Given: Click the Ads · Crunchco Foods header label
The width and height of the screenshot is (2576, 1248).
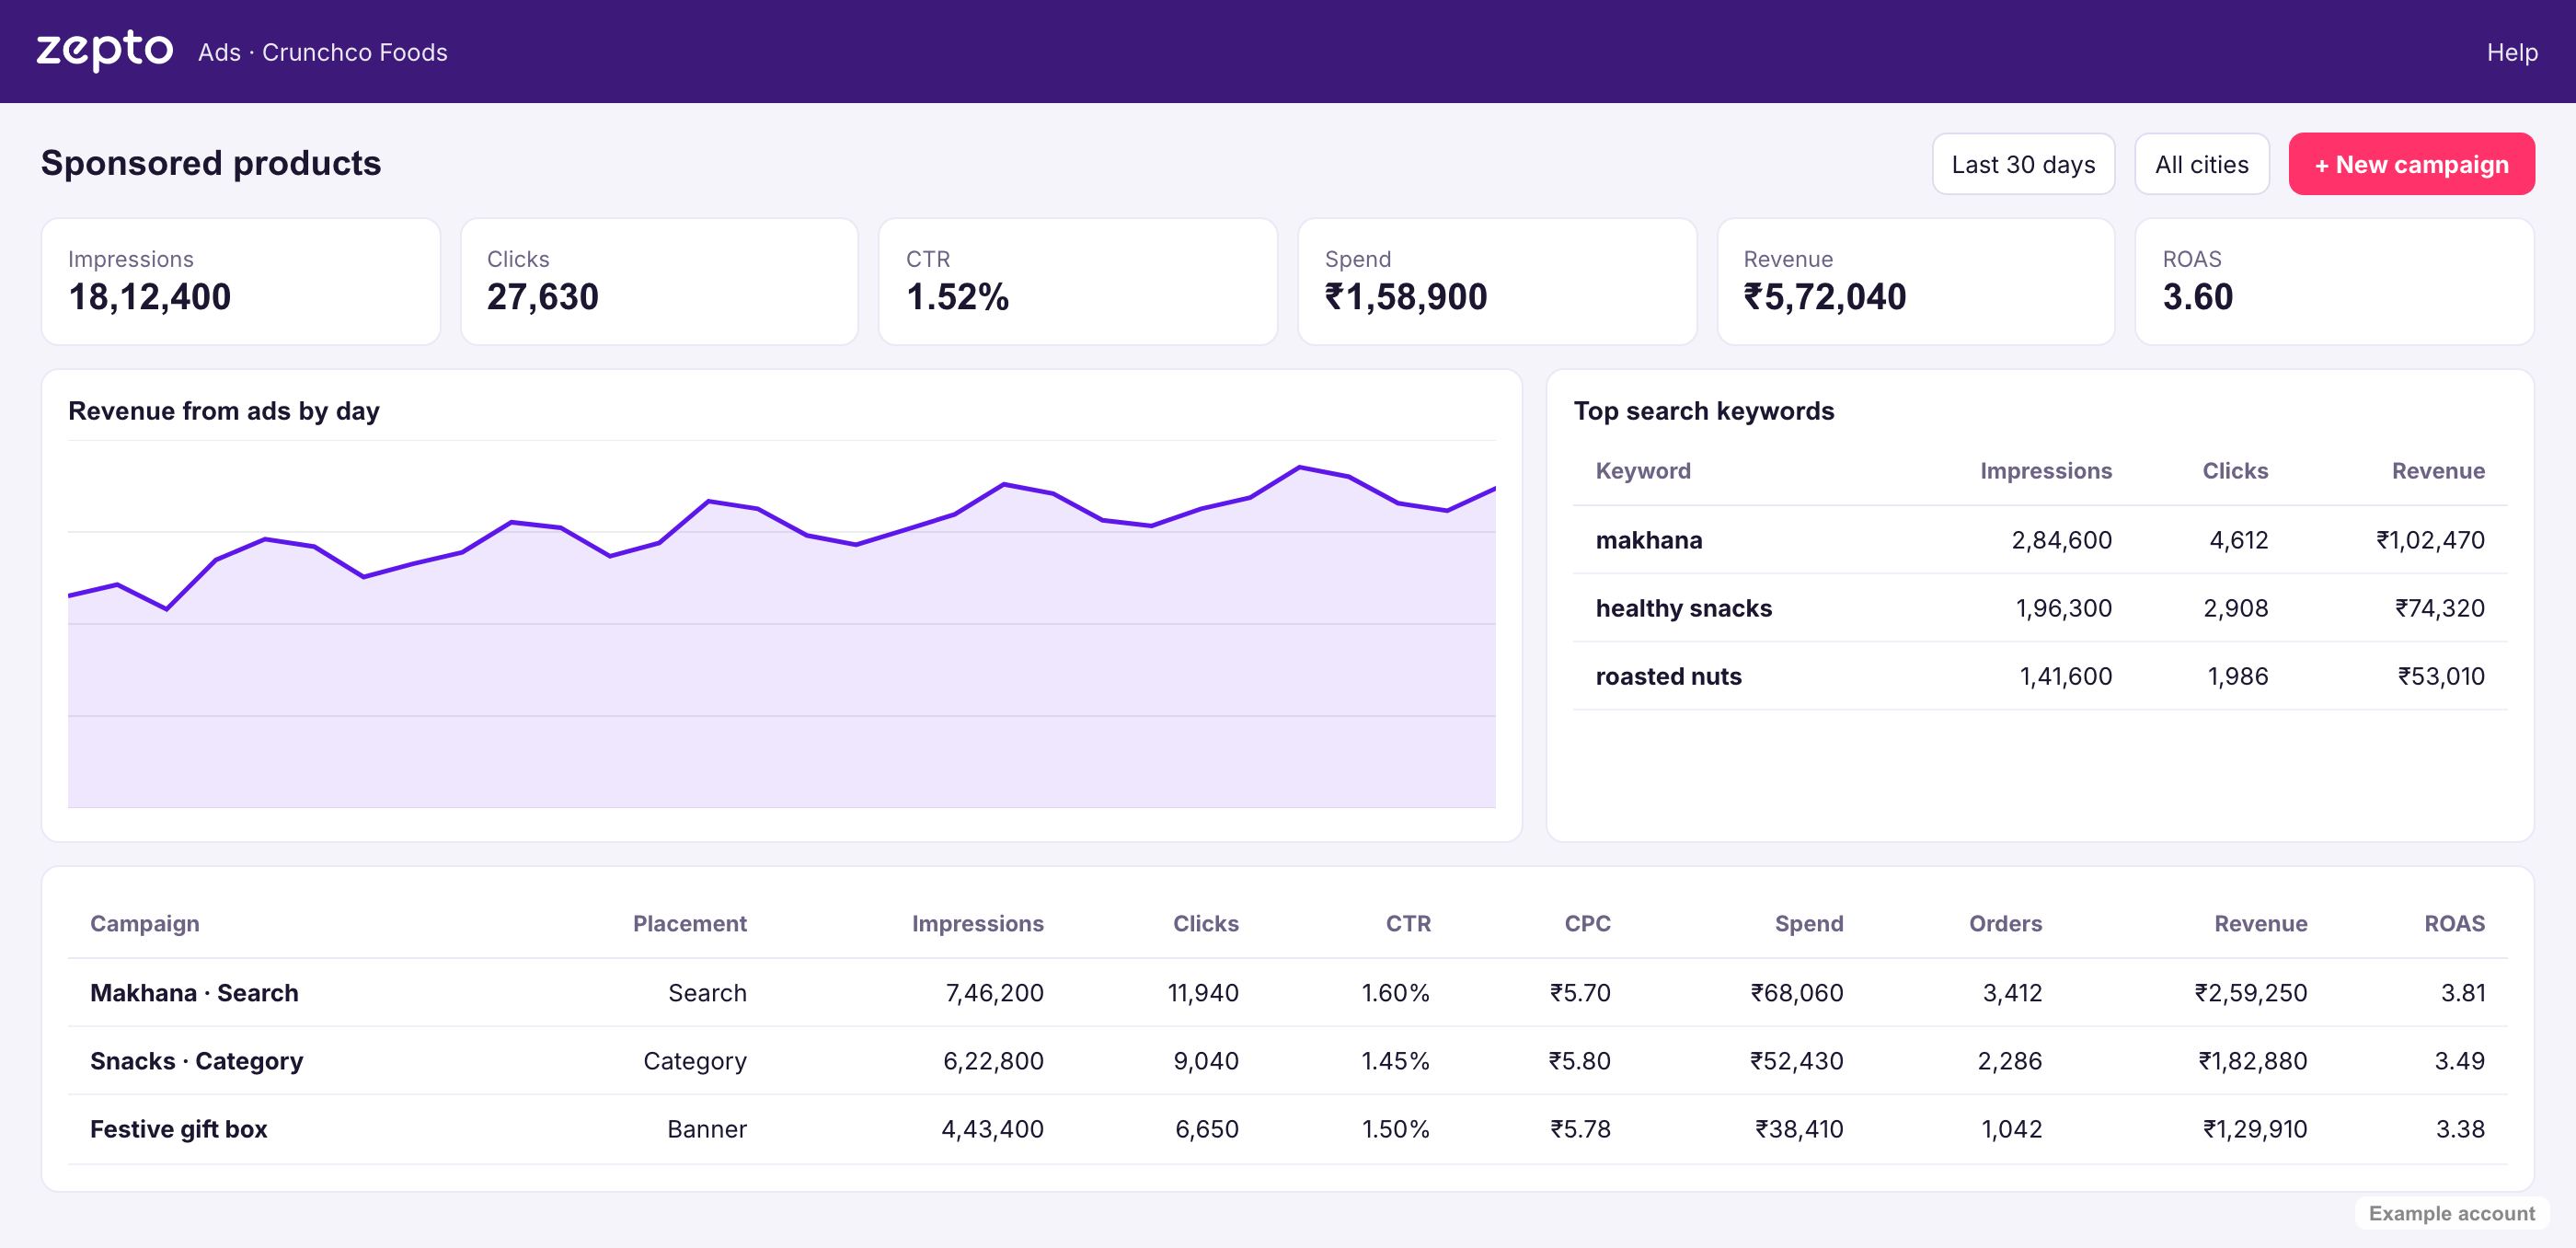Looking at the screenshot, I should pos(322,52).
